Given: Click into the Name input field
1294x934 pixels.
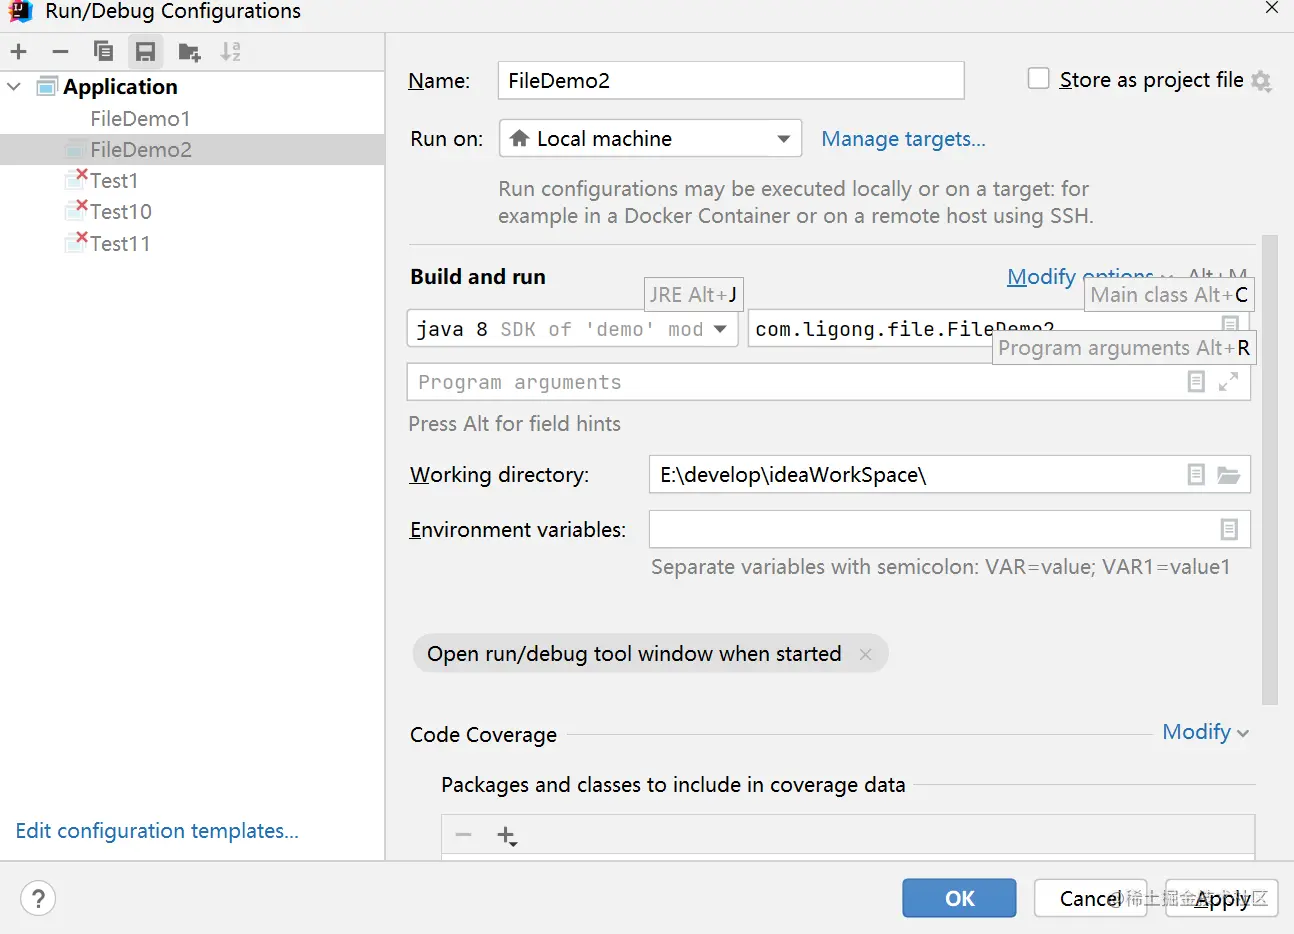Looking at the screenshot, I should click(x=730, y=81).
